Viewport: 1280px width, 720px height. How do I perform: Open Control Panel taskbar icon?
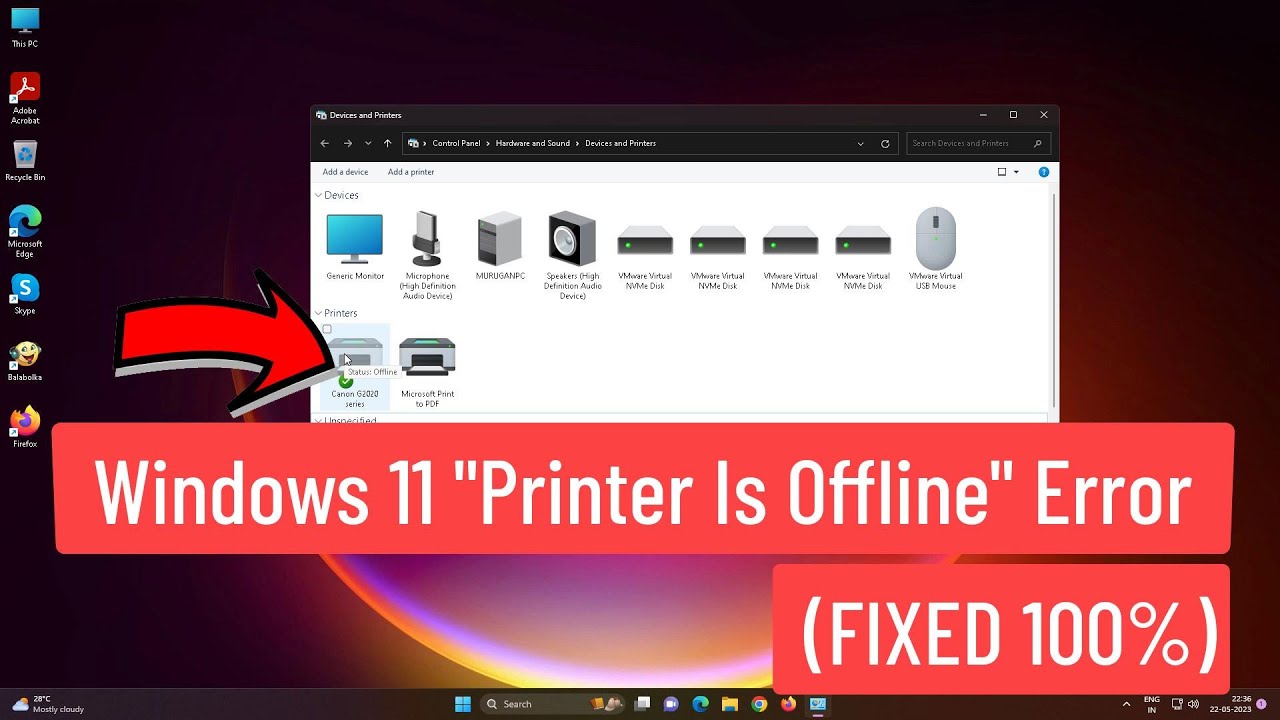[x=818, y=704]
